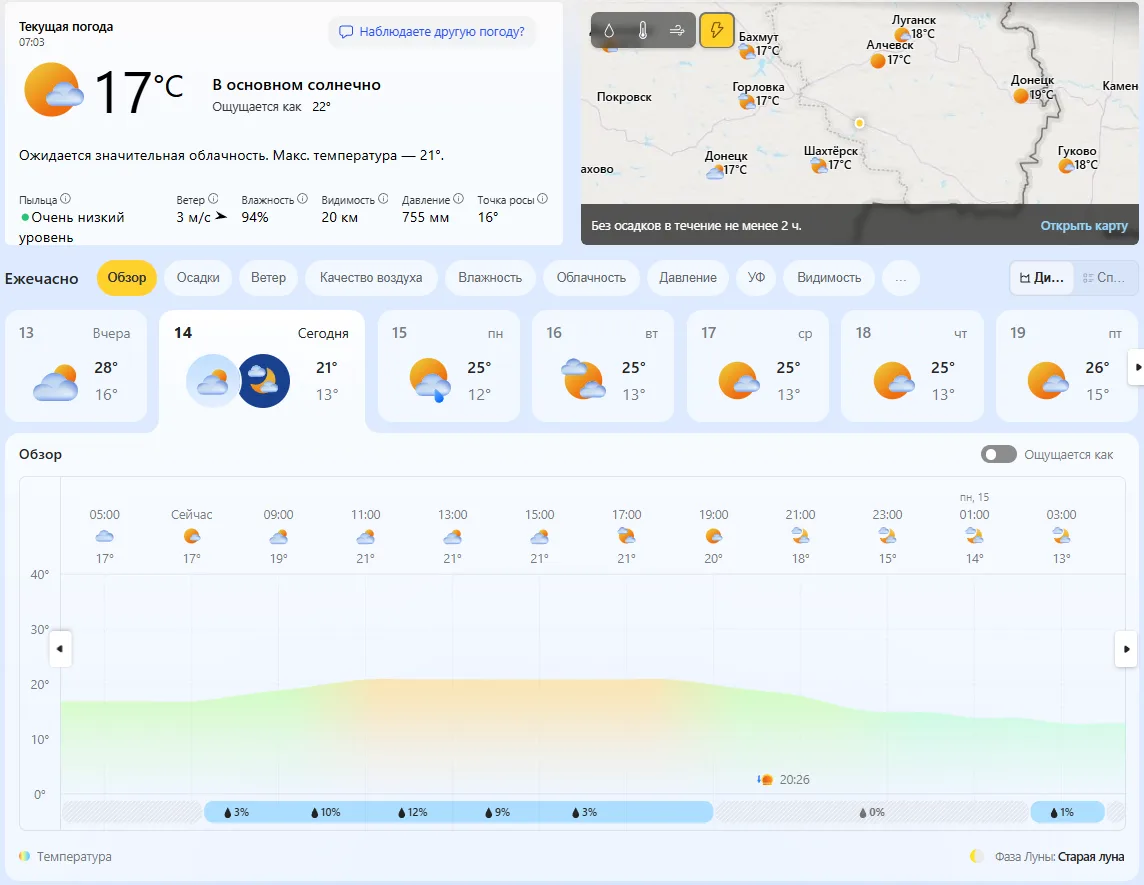
Task: Click the weather icon for 17:00
Action: [x=627, y=537]
